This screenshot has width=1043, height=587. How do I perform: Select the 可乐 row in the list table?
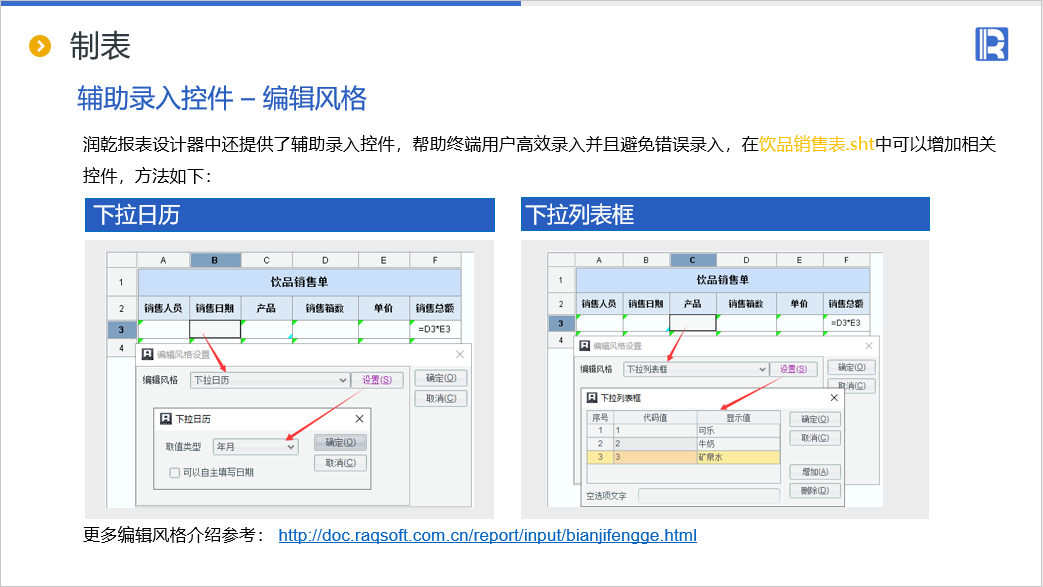(684, 431)
